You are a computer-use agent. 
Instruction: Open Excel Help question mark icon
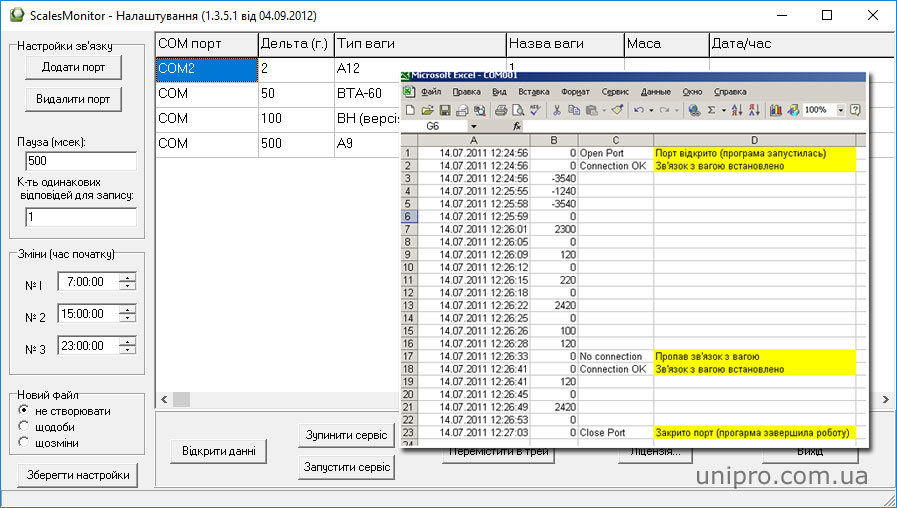(855, 110)
